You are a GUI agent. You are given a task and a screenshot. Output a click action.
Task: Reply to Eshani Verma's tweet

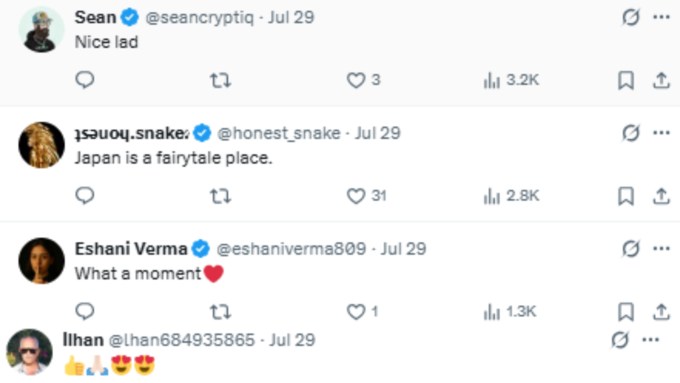point(85,311)
